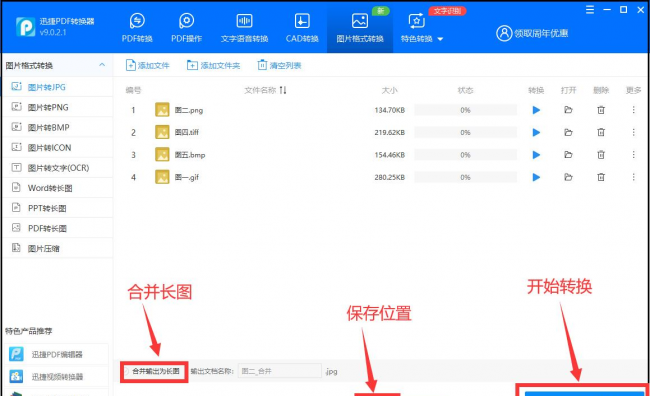Open more options for 图一.gif

click(633, 177)
